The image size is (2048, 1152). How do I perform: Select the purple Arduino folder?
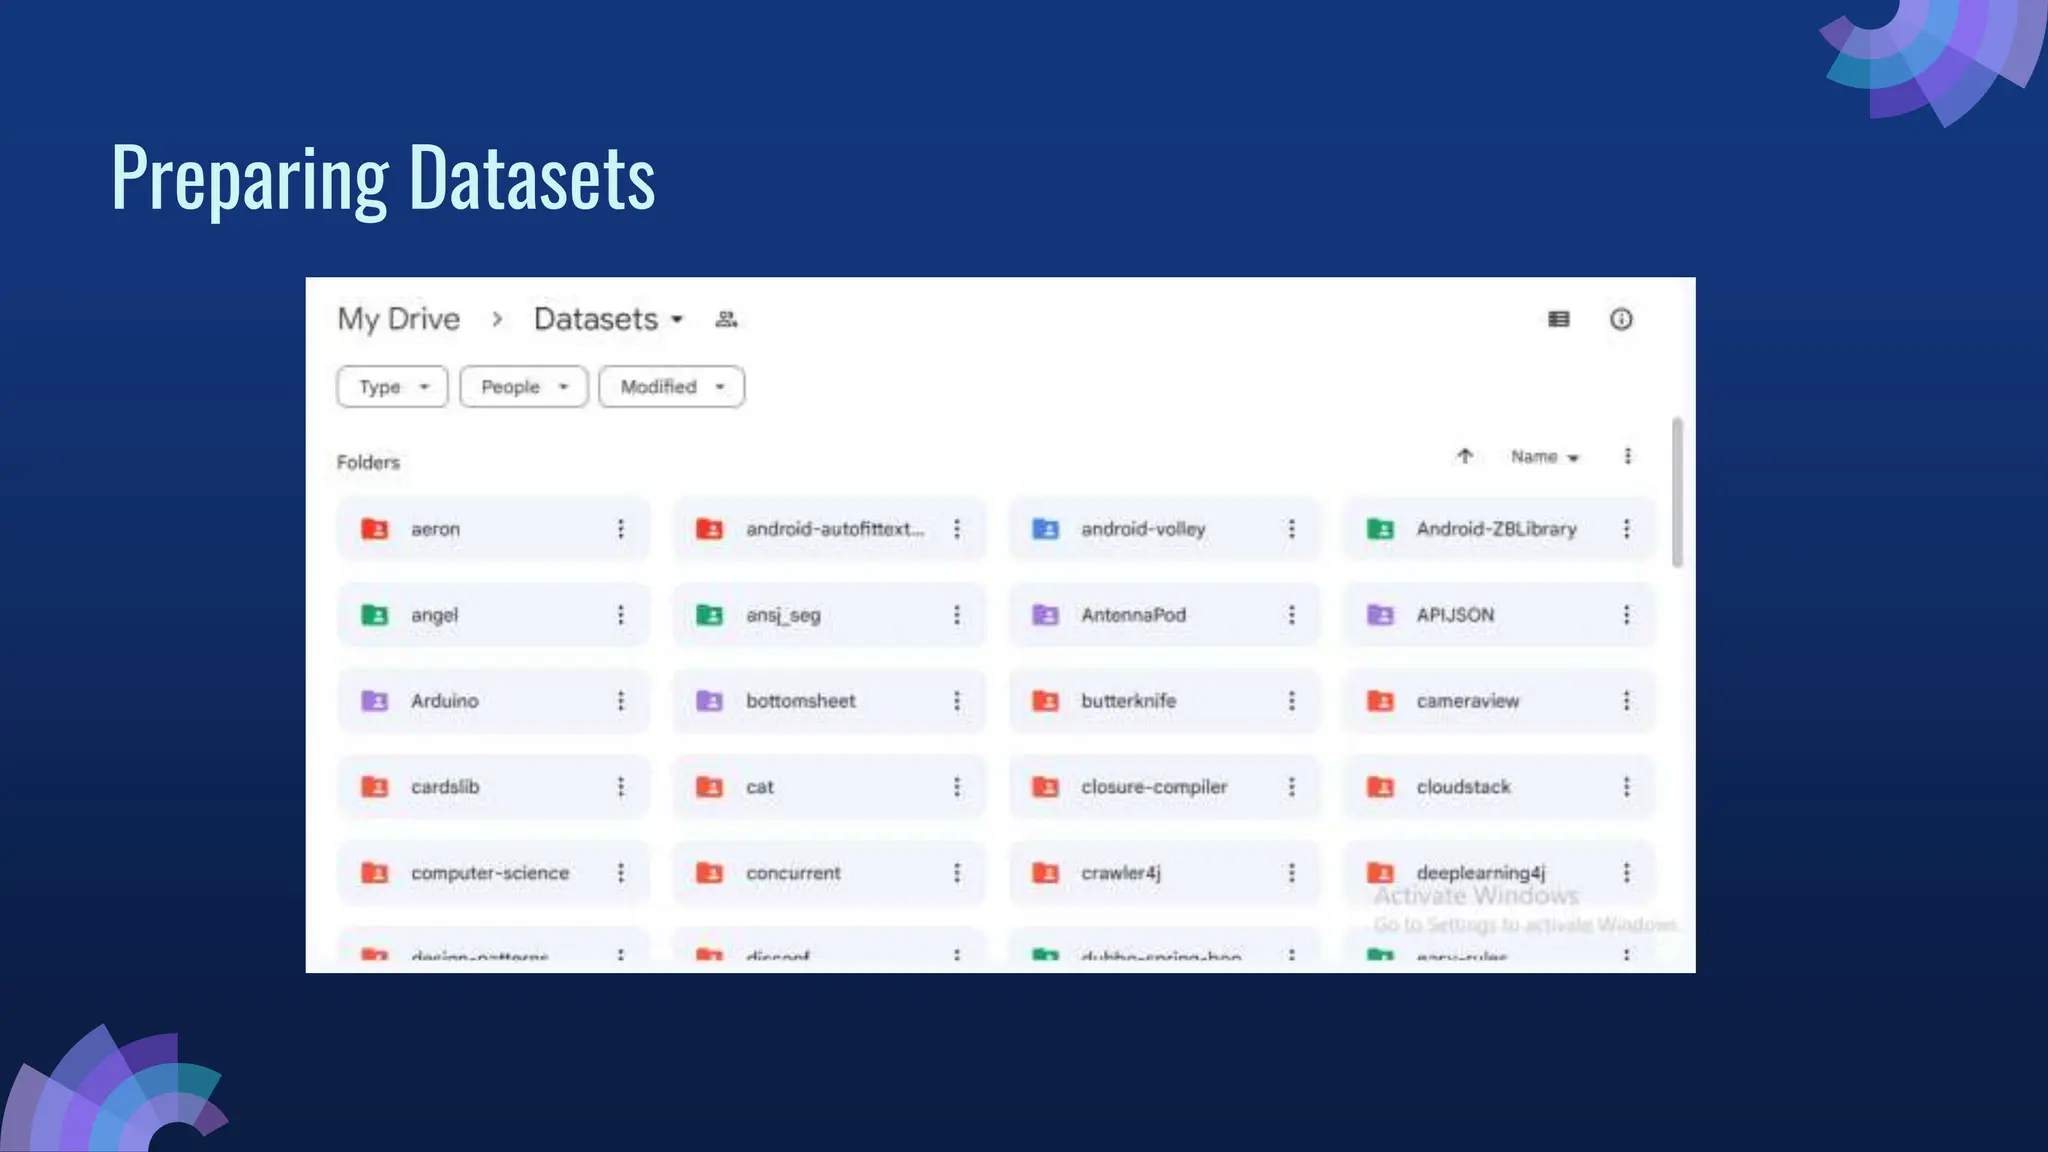445,701
